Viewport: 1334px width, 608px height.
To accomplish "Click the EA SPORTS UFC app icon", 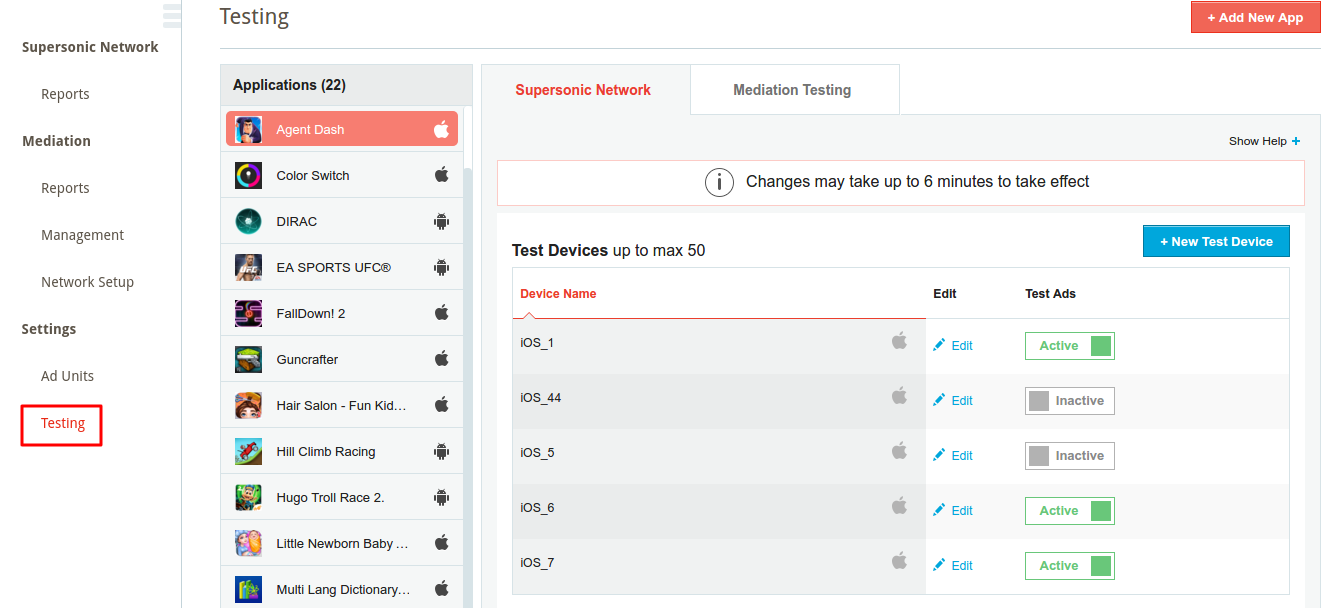I will click(249, 268).
